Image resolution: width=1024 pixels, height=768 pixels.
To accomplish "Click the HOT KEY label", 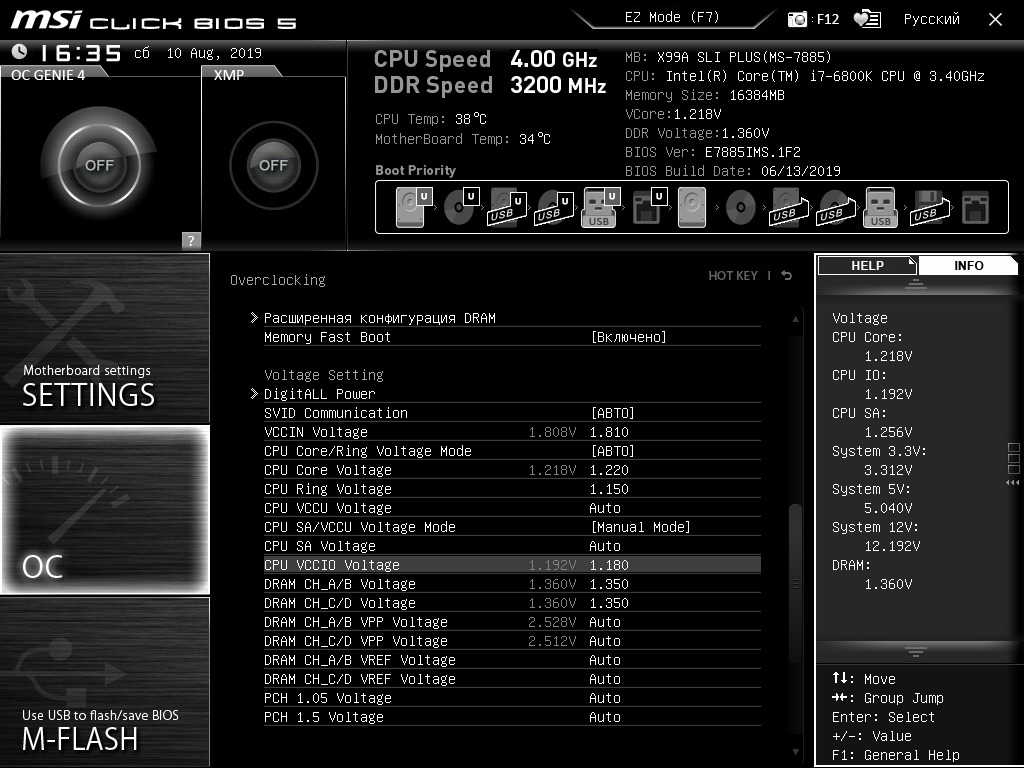I will pyautogui.click(x=733, y=276).
